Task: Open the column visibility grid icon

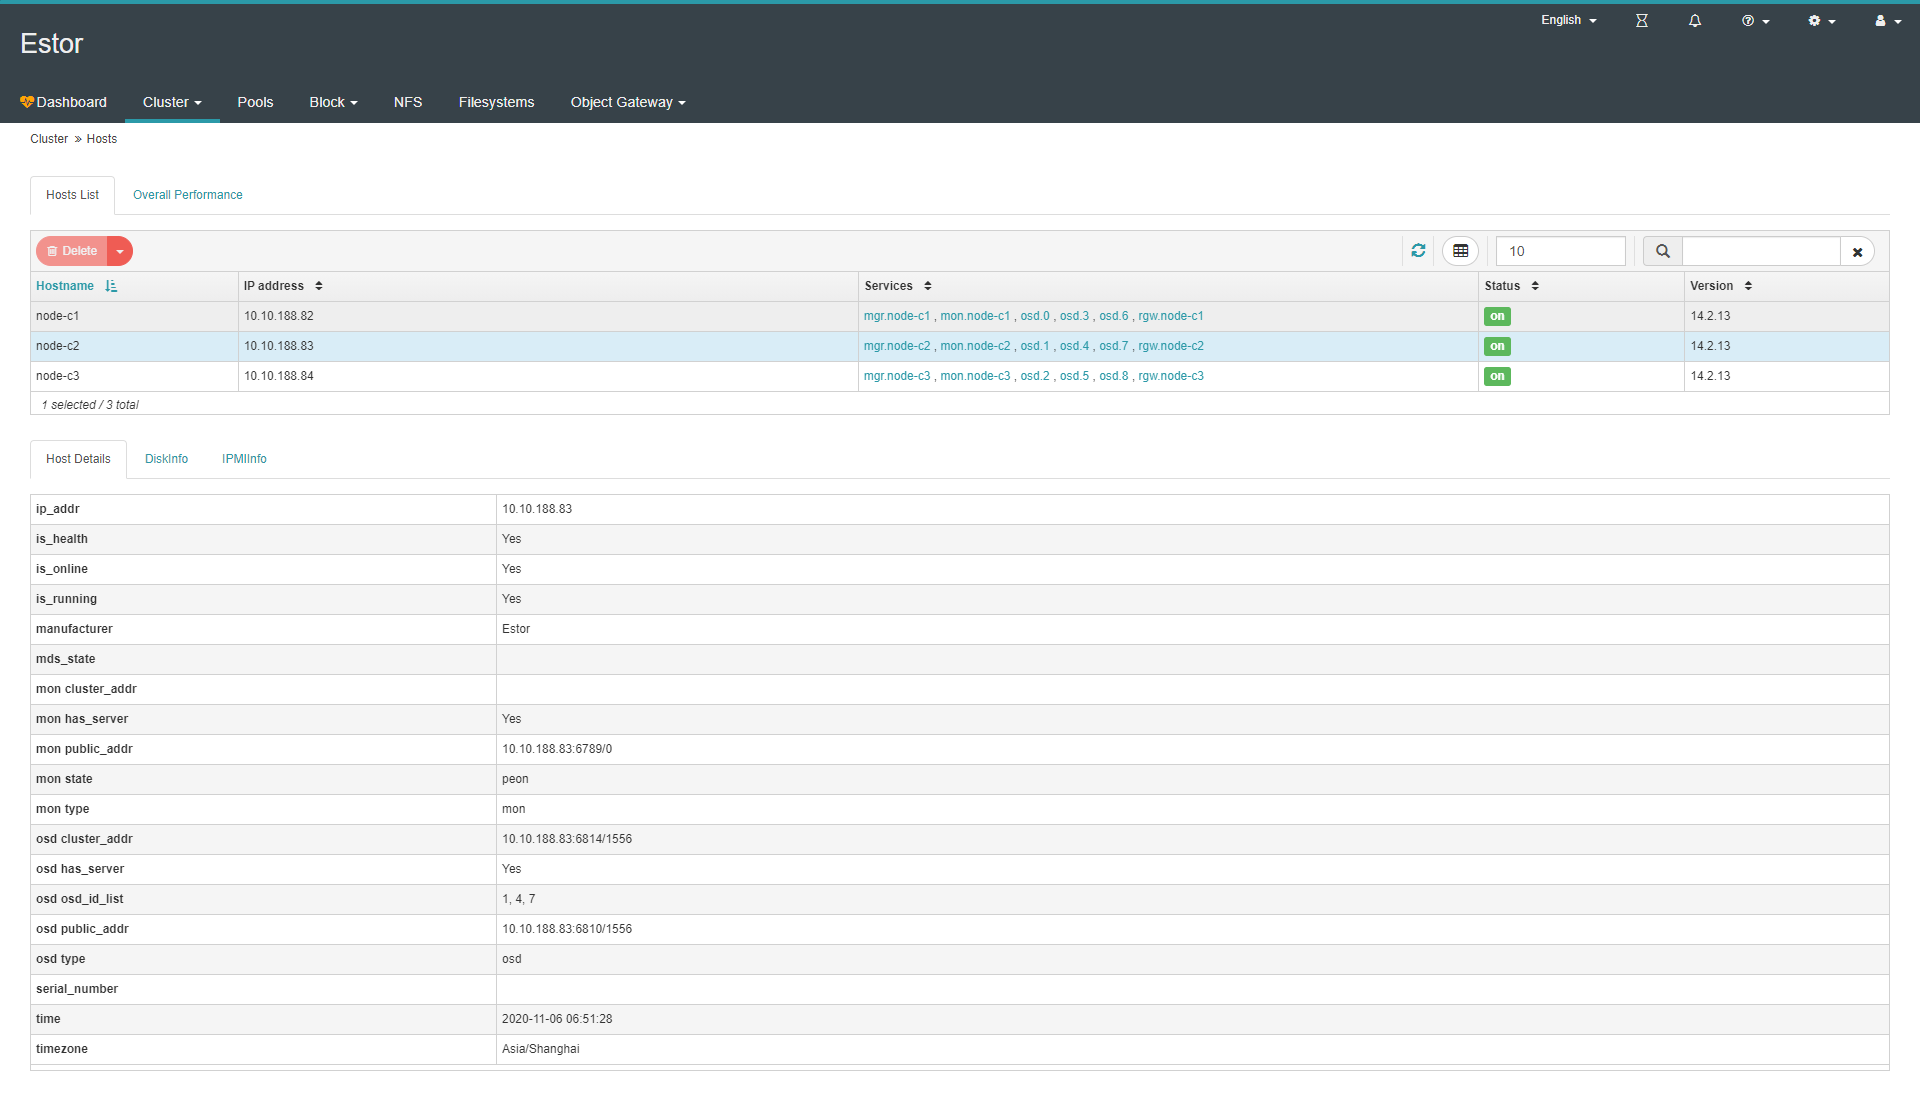Action: tap(1460, 251)
